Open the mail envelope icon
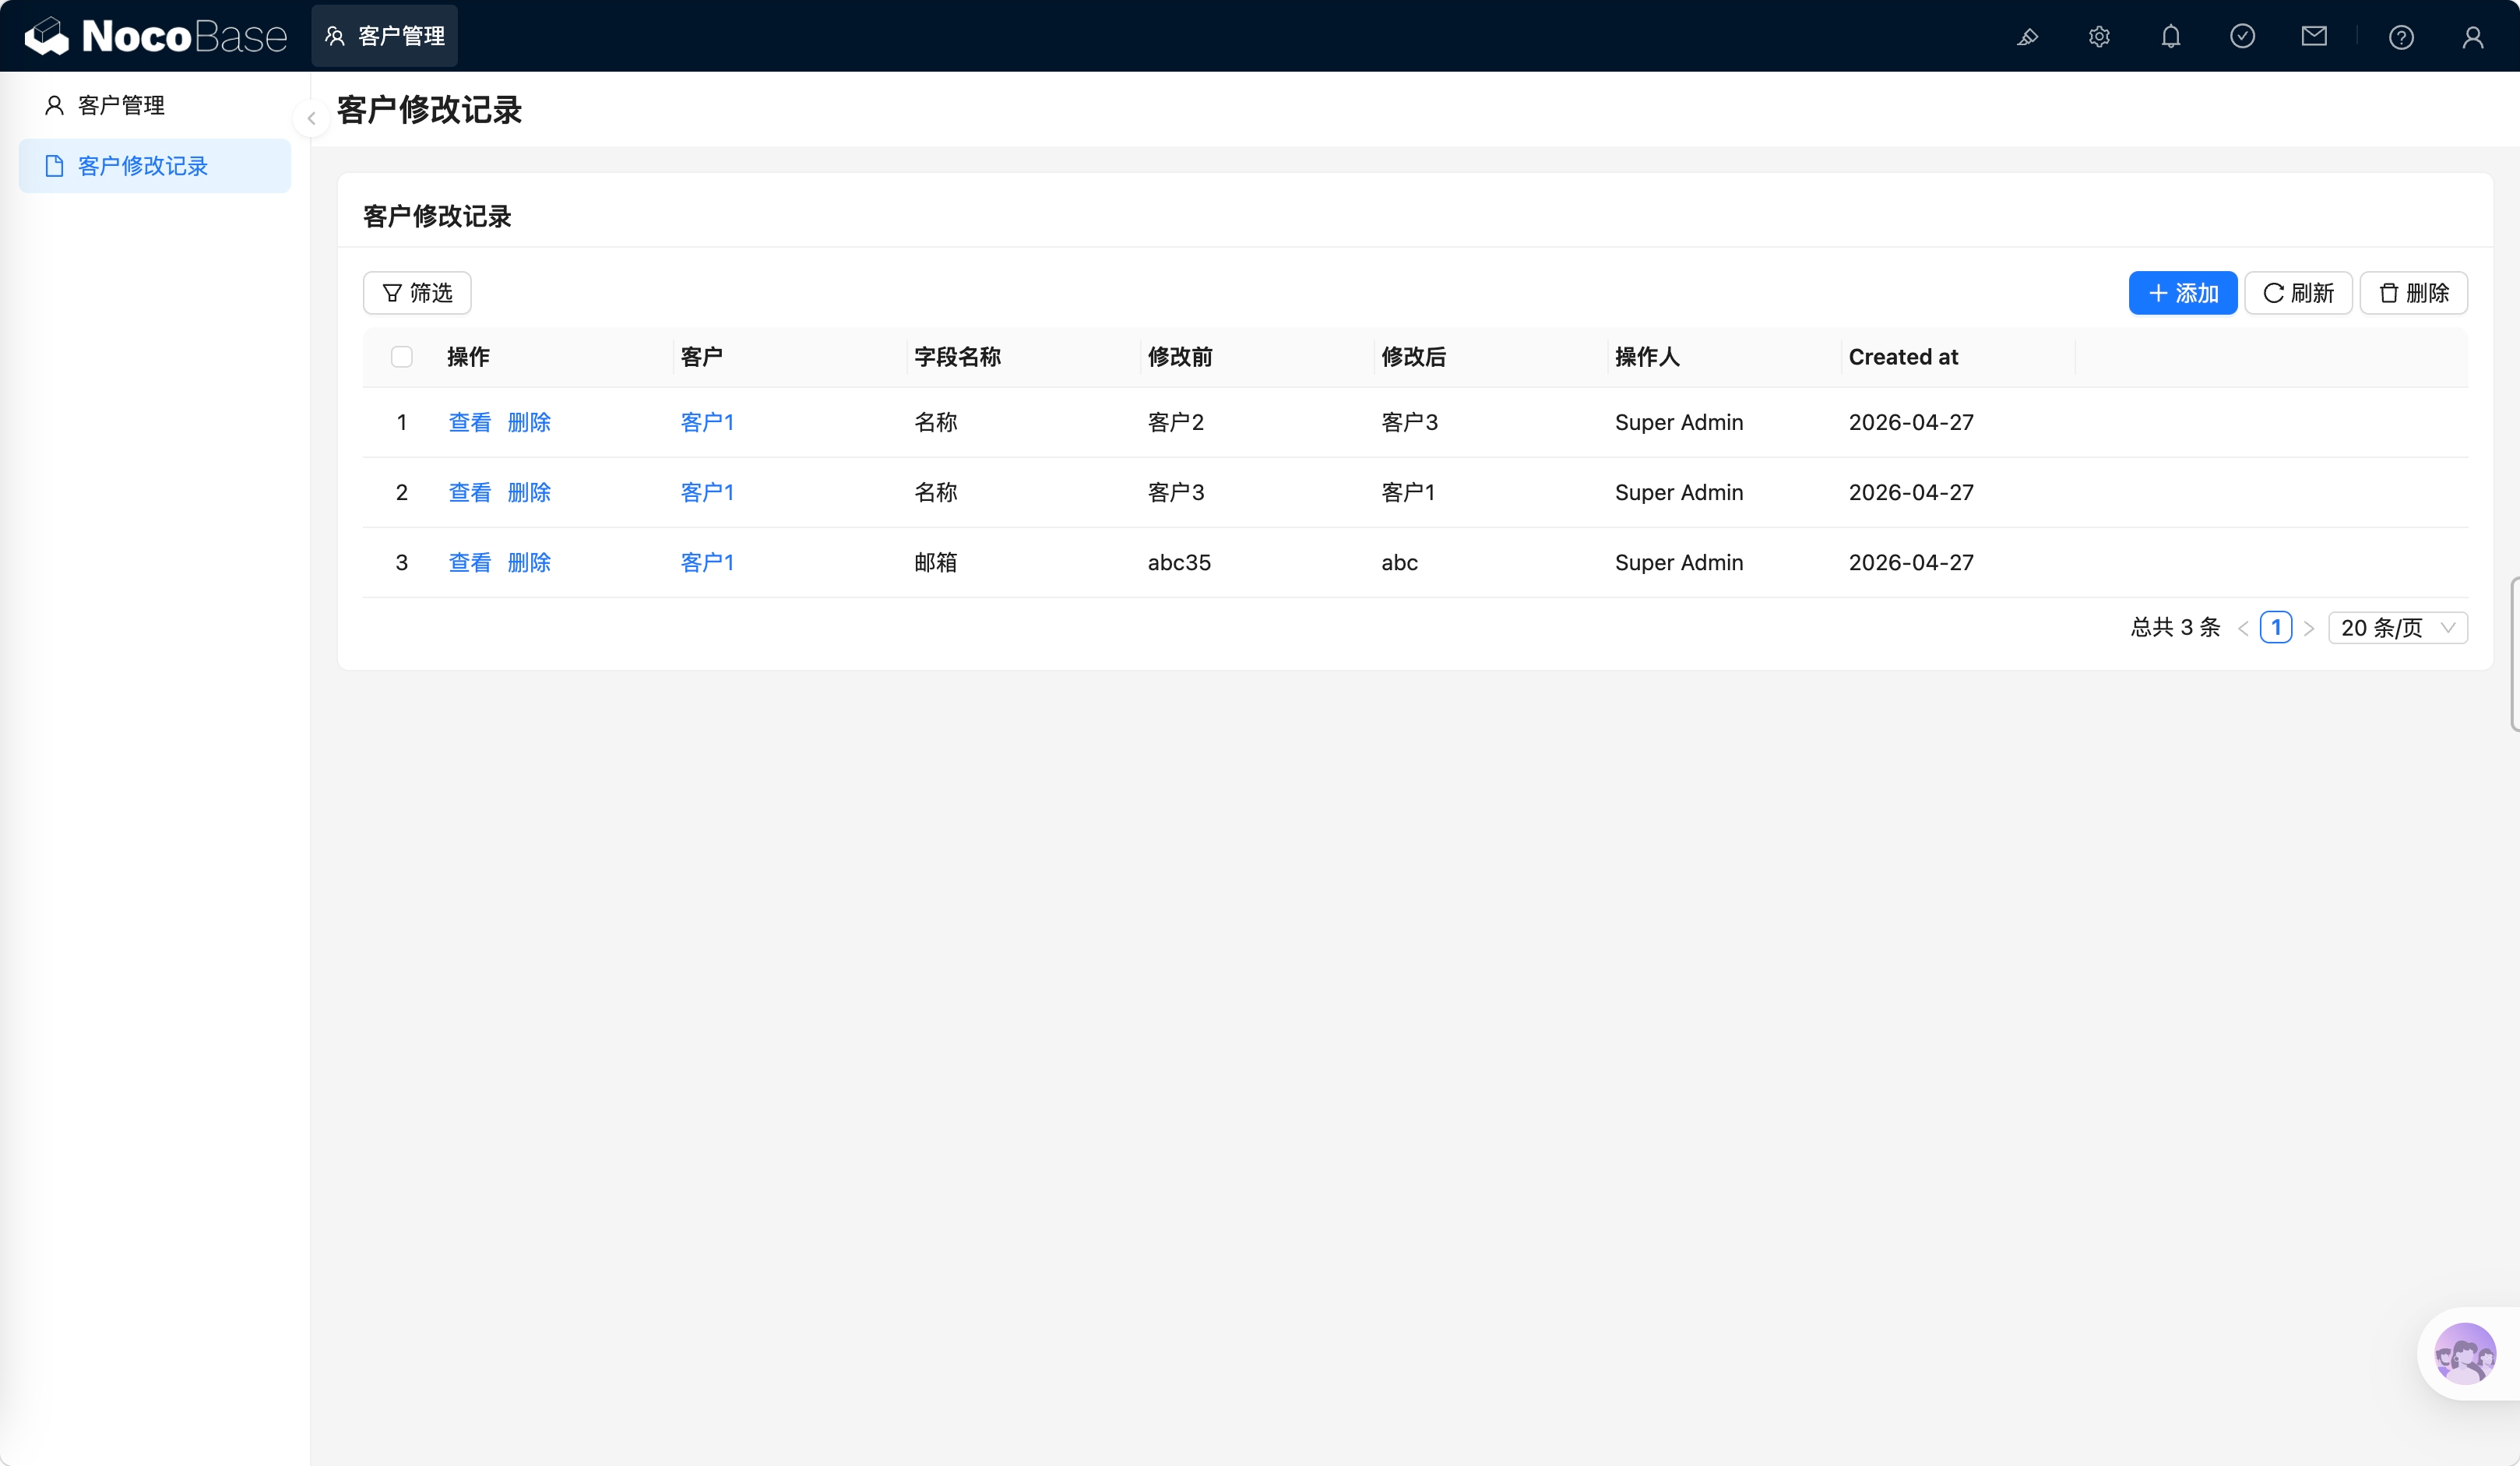2520x1466 pixels. (x=2314, y=37)
